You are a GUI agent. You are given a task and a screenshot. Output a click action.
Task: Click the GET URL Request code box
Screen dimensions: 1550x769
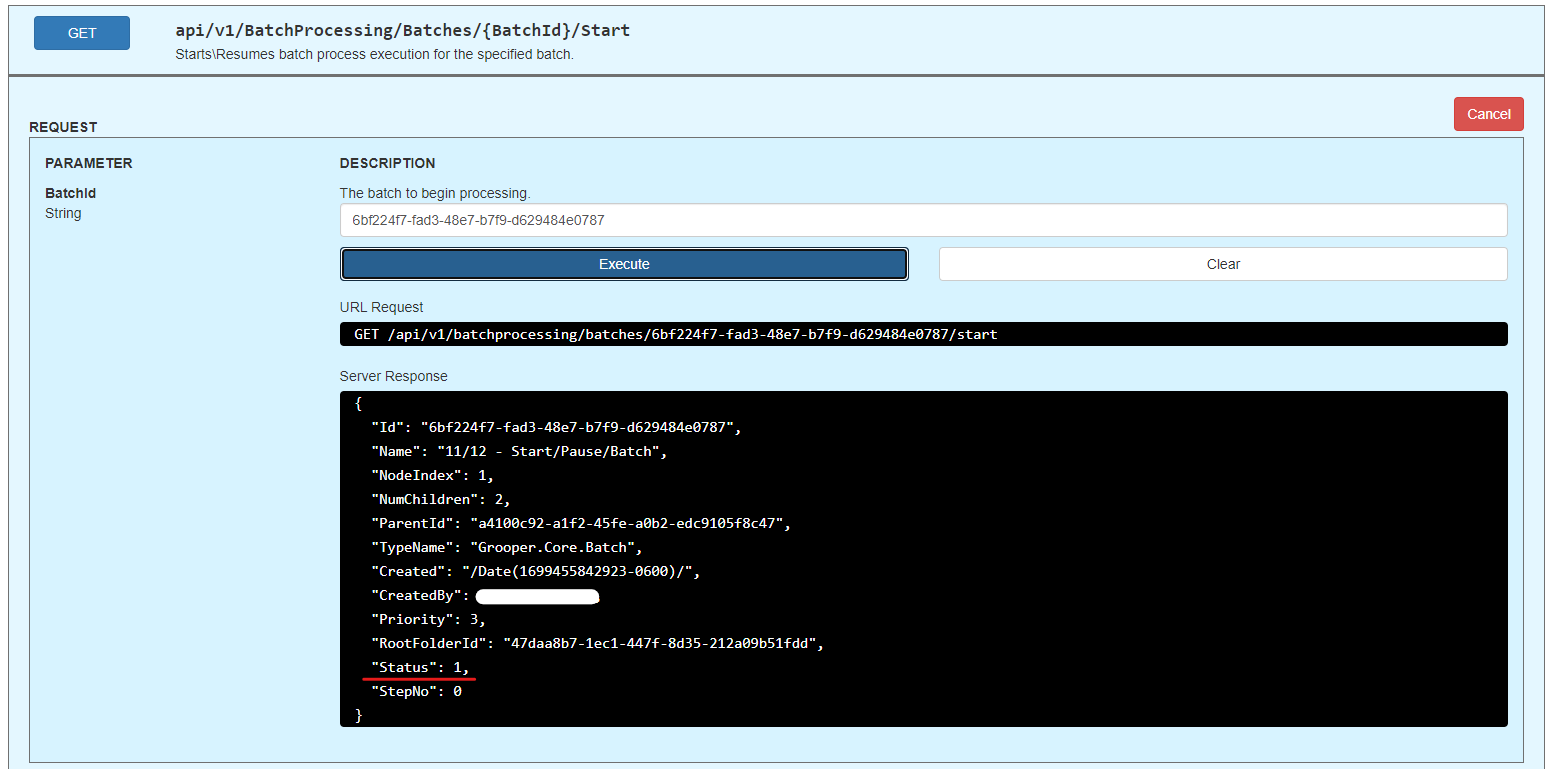tap(922, 334)
